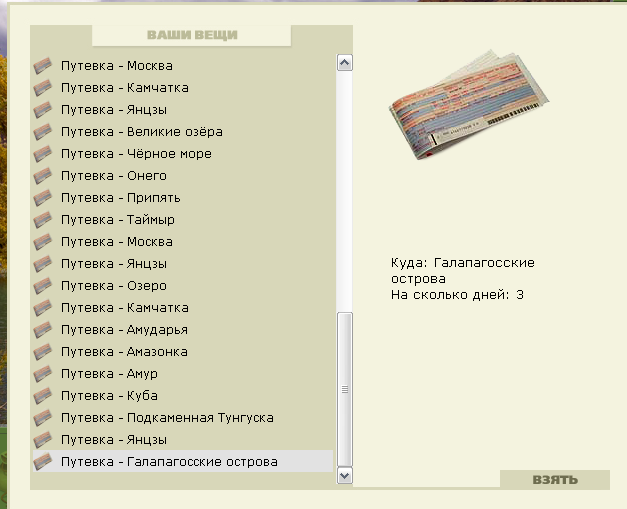Click ticket icon beside Путевка - Подкаменная Тунгуска
The image size is (627, 509).
click(42, 417)
